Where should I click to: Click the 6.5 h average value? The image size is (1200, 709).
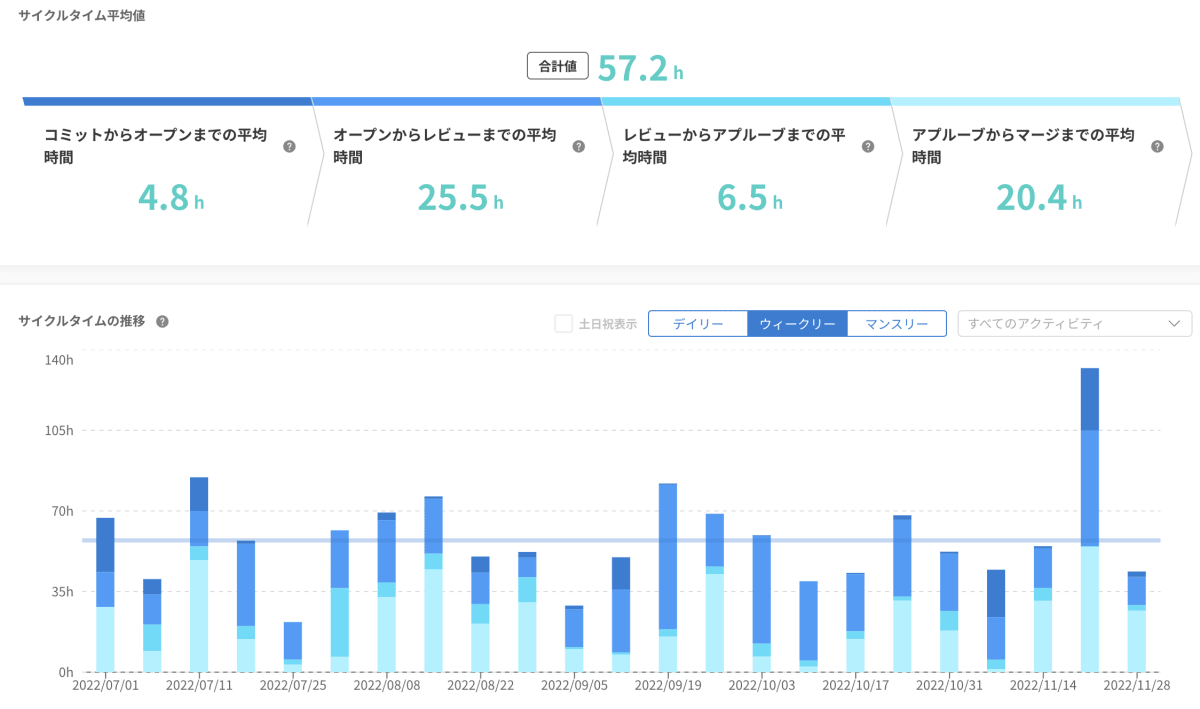750,198
